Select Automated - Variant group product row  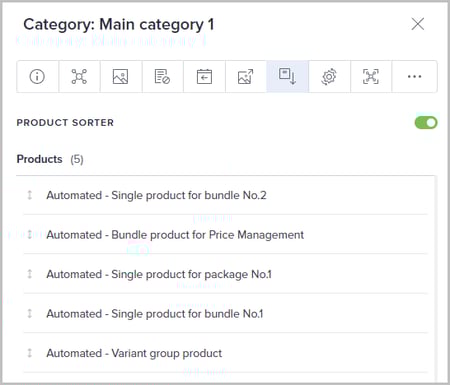pyautogui.click(x=225, y=353)
